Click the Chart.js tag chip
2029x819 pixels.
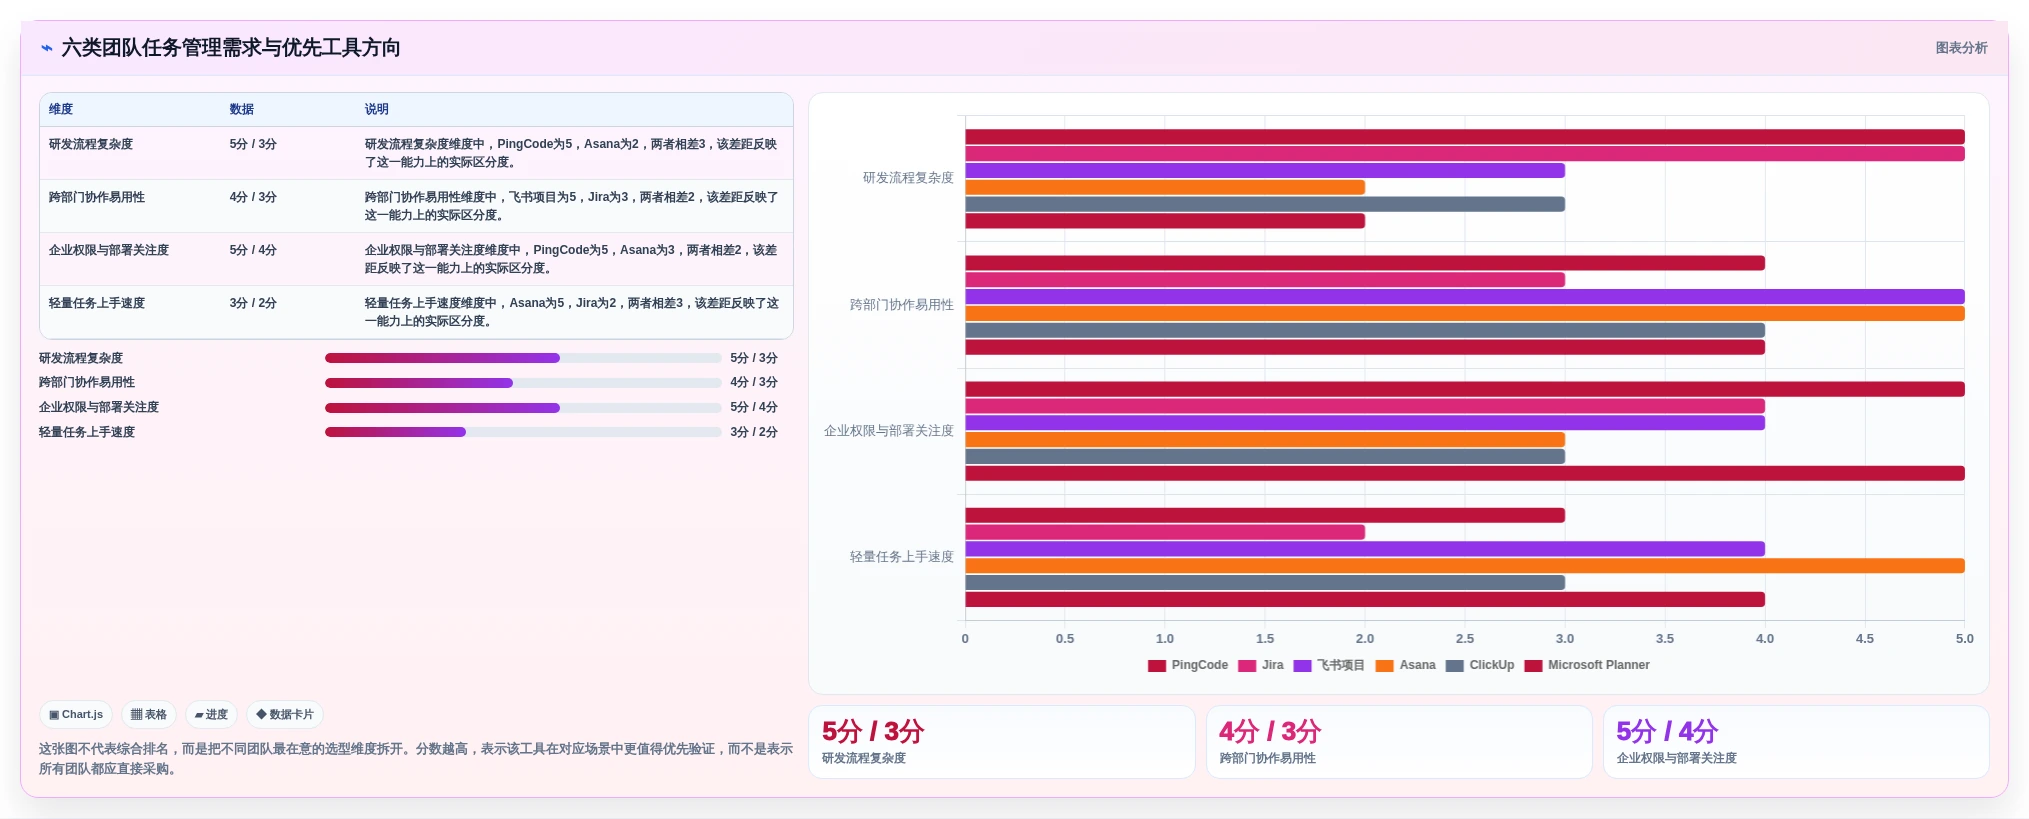[x=76, y=715]
